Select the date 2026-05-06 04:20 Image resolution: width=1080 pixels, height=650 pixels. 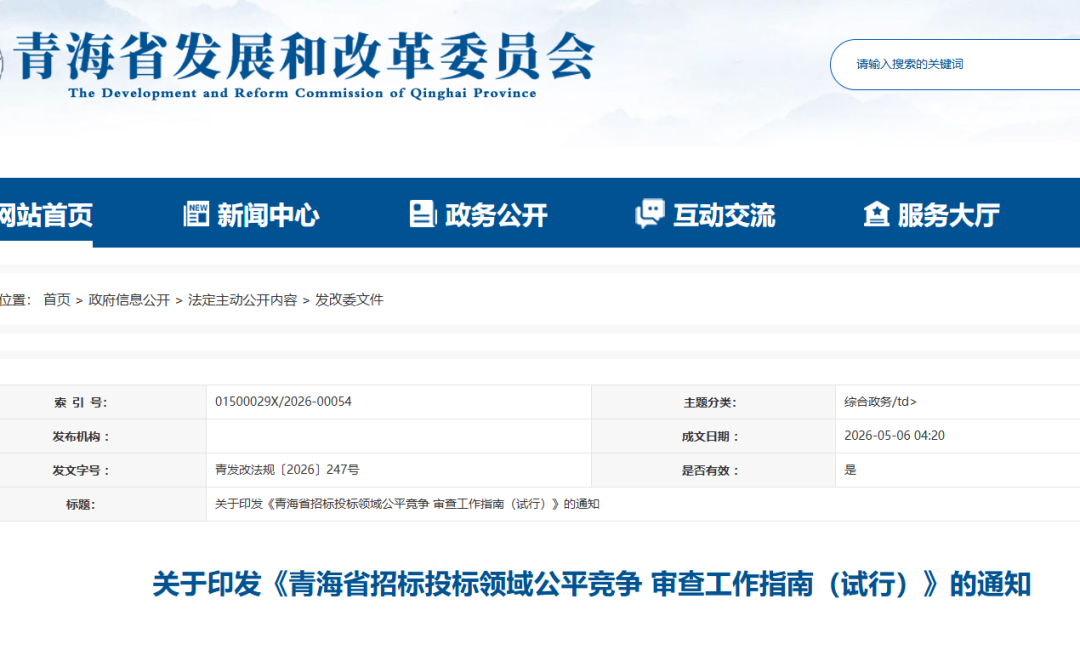(894, 436)
